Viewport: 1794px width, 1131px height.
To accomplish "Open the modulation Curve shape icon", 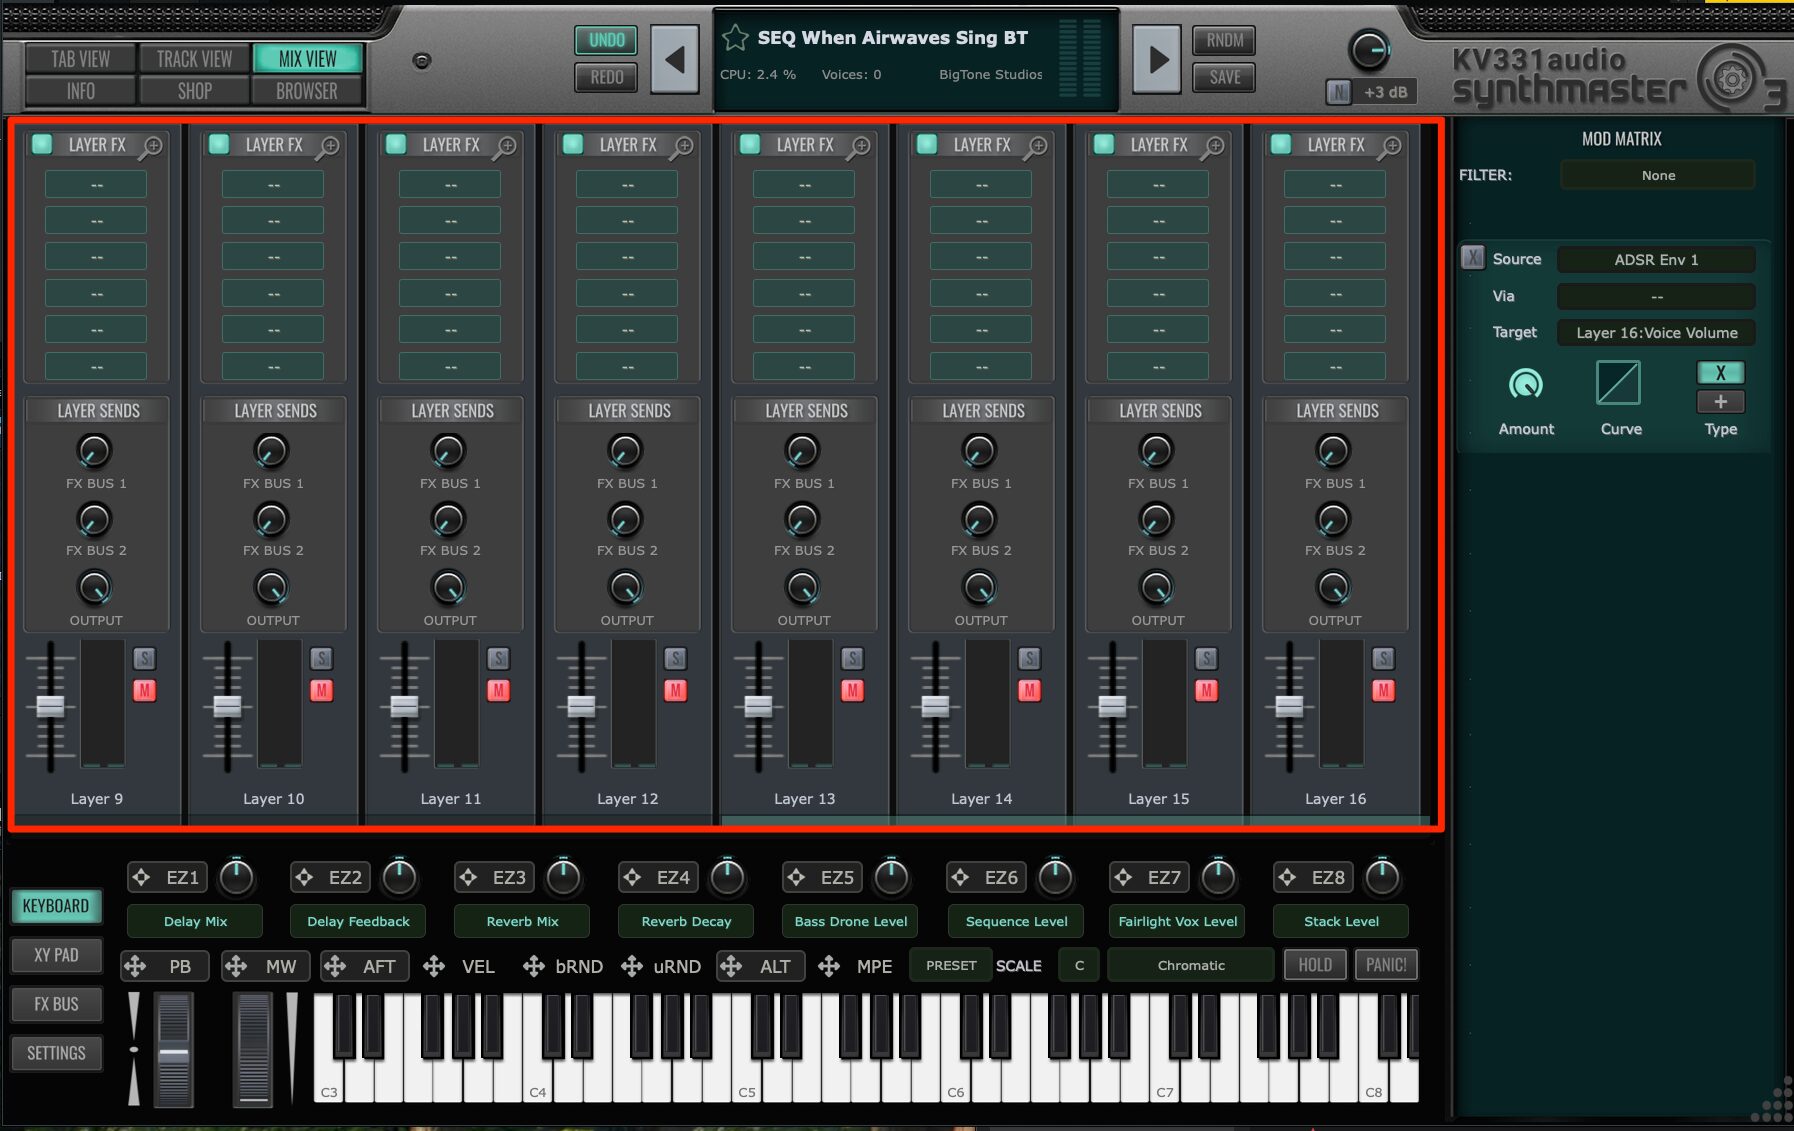I will 1619,383.
